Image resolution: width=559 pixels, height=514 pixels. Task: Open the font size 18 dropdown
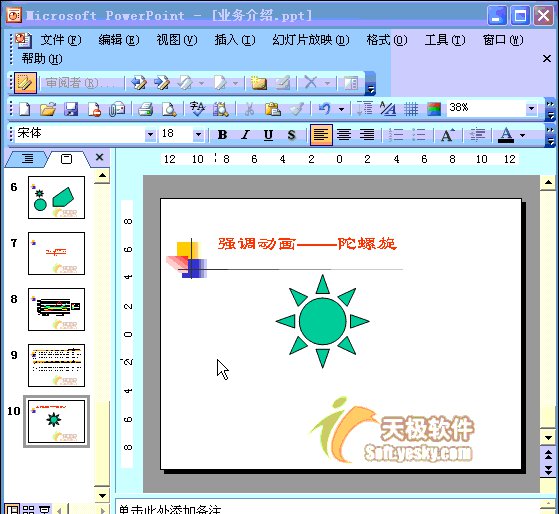click(199, 135)
